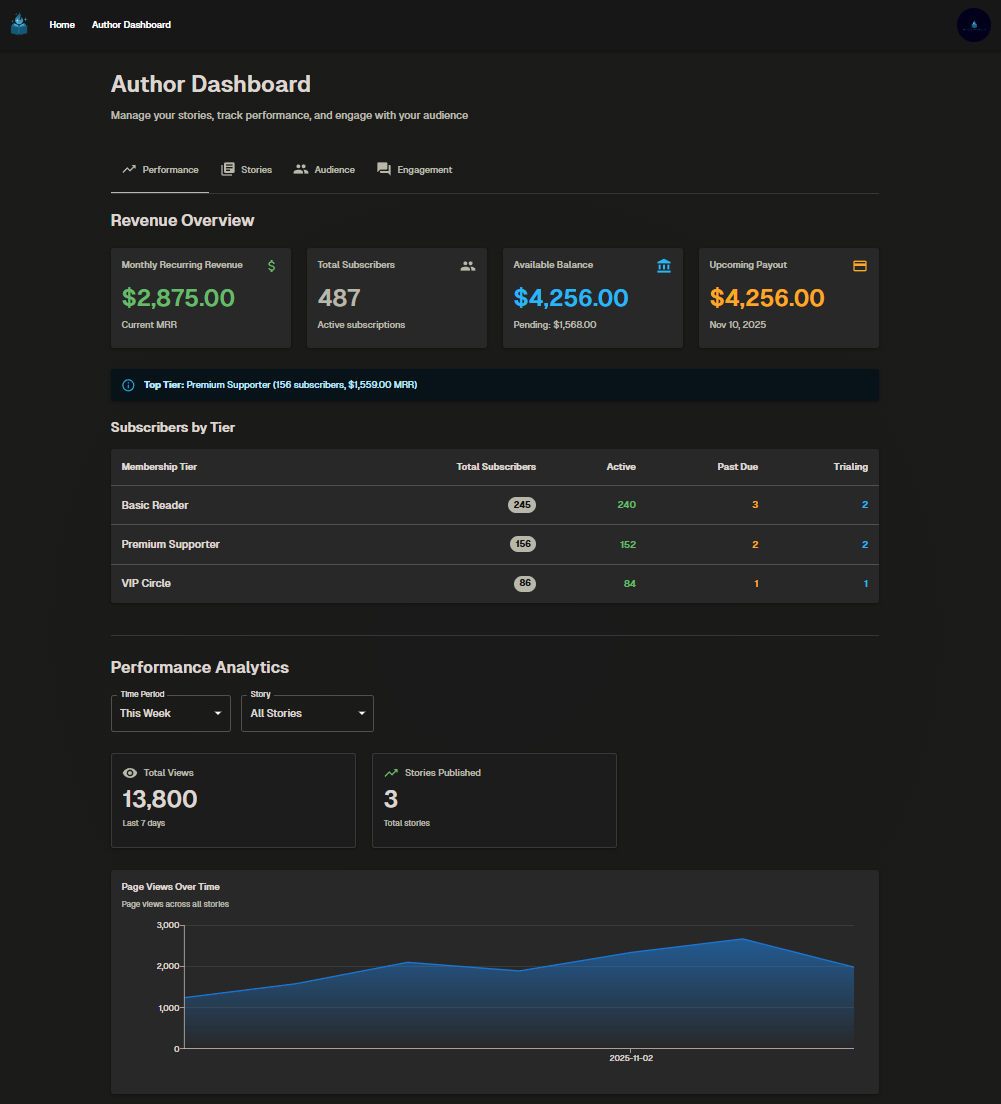Screen dimensions: 1001x1104
Task: Switch to the Stories tab
Action: point(246,169)
